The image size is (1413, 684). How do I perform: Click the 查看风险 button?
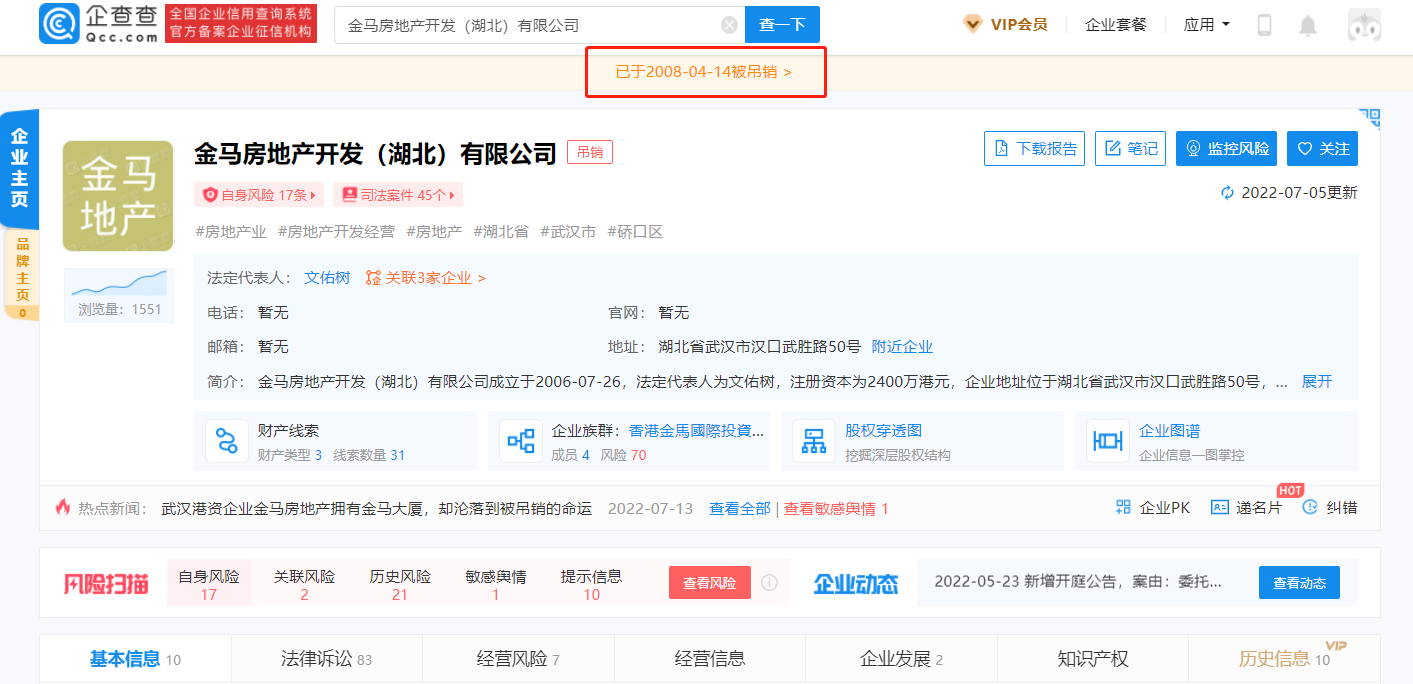click(x=710, y=583)
